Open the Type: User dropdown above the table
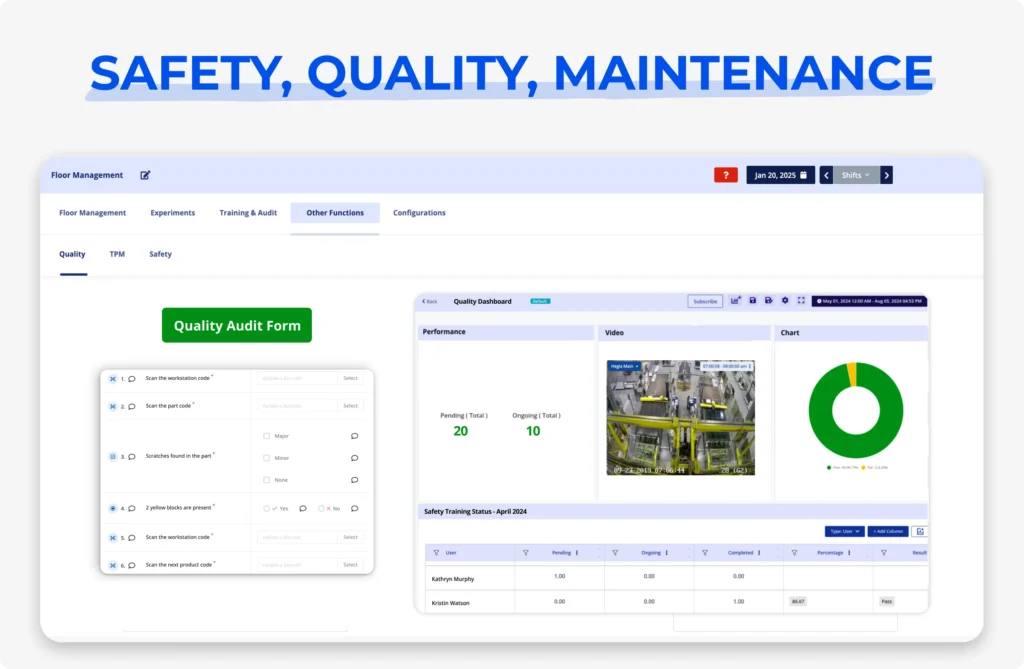Viewport: 1024px width, 669px height. click(x=844, y=532)
